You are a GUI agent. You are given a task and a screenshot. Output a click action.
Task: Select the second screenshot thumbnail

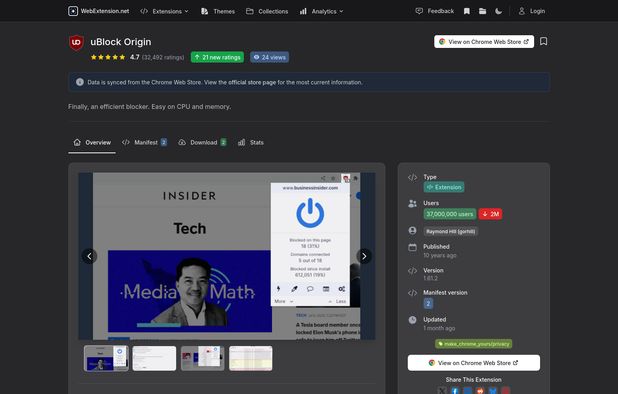[154, 358]
